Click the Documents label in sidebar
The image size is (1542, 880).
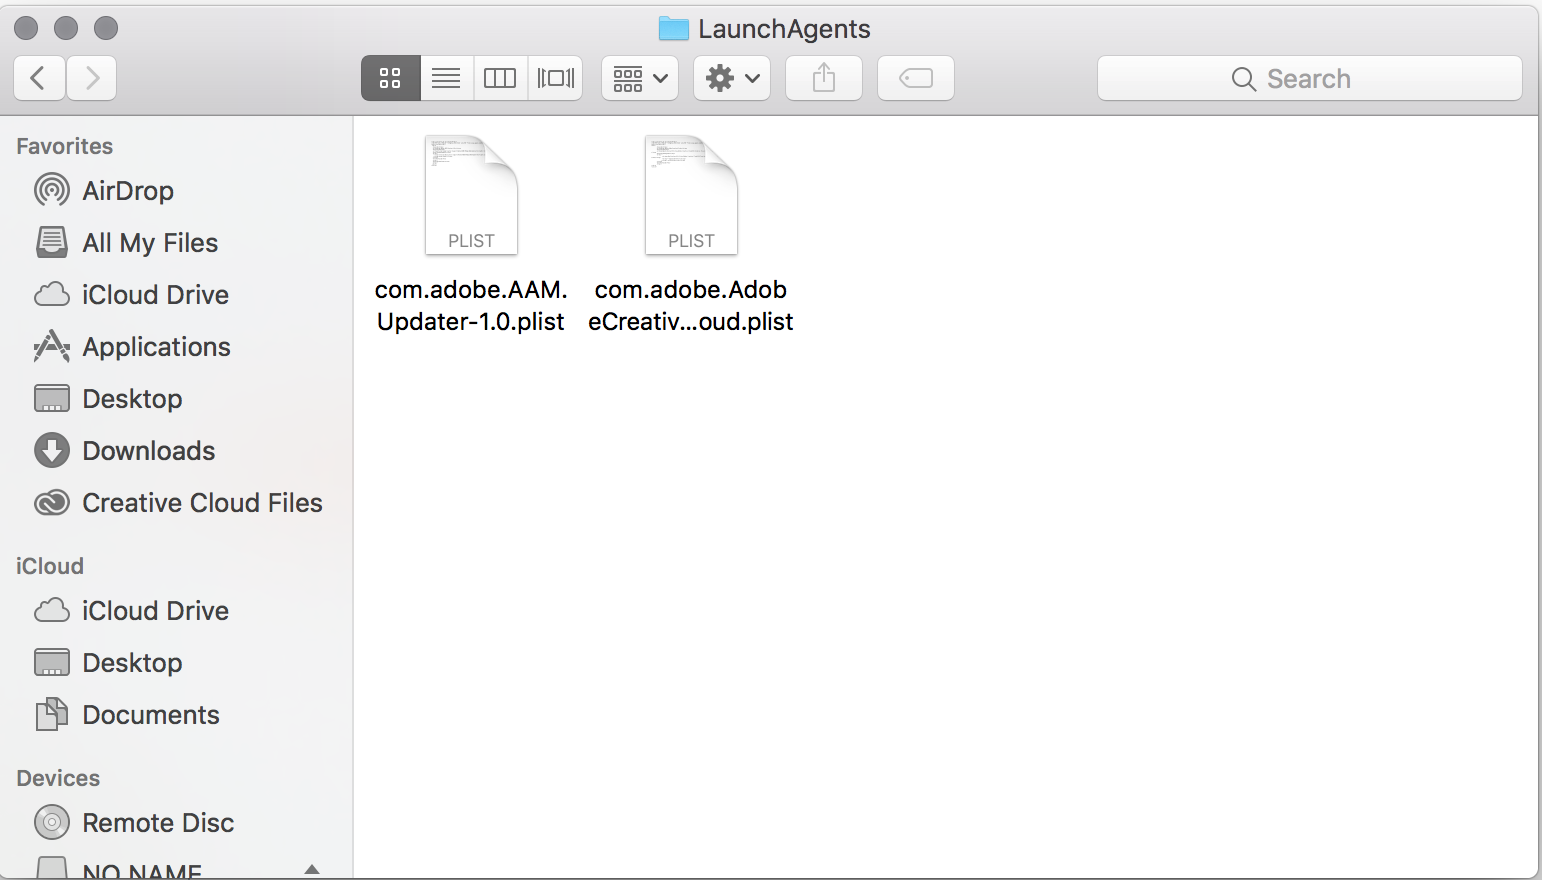(151, 714)
